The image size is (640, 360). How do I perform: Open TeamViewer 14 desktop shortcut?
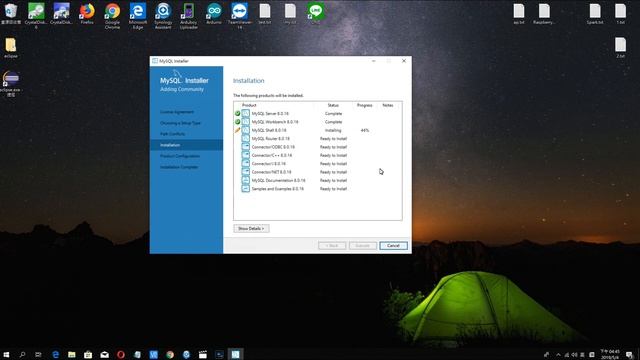tap(240, 16)
